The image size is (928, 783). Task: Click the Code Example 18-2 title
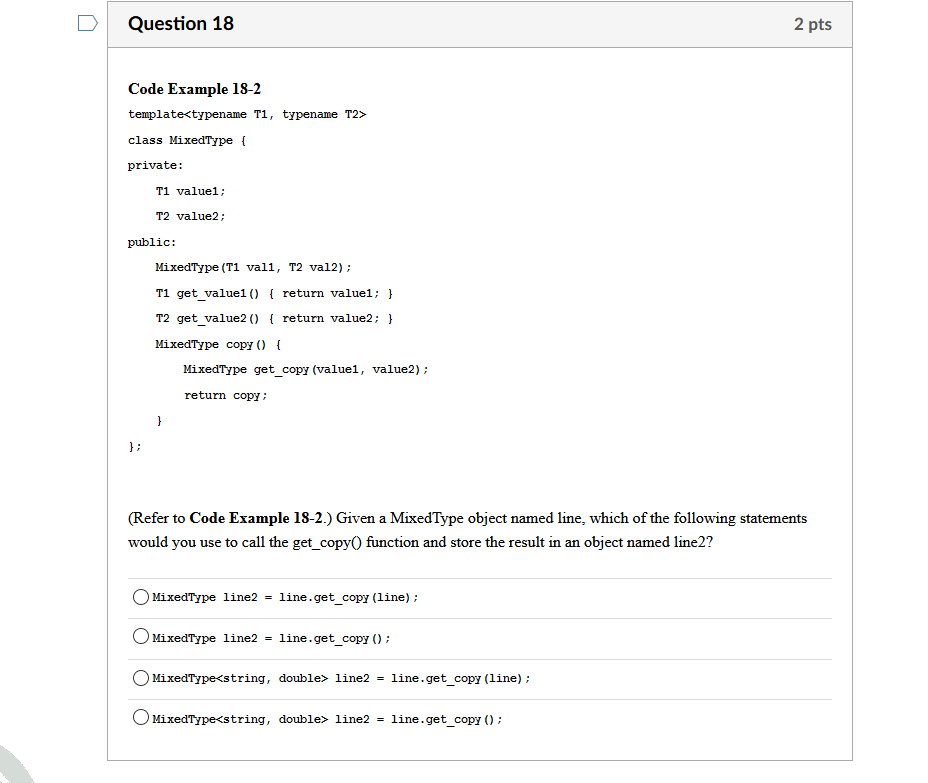click(x=194, y=89)
